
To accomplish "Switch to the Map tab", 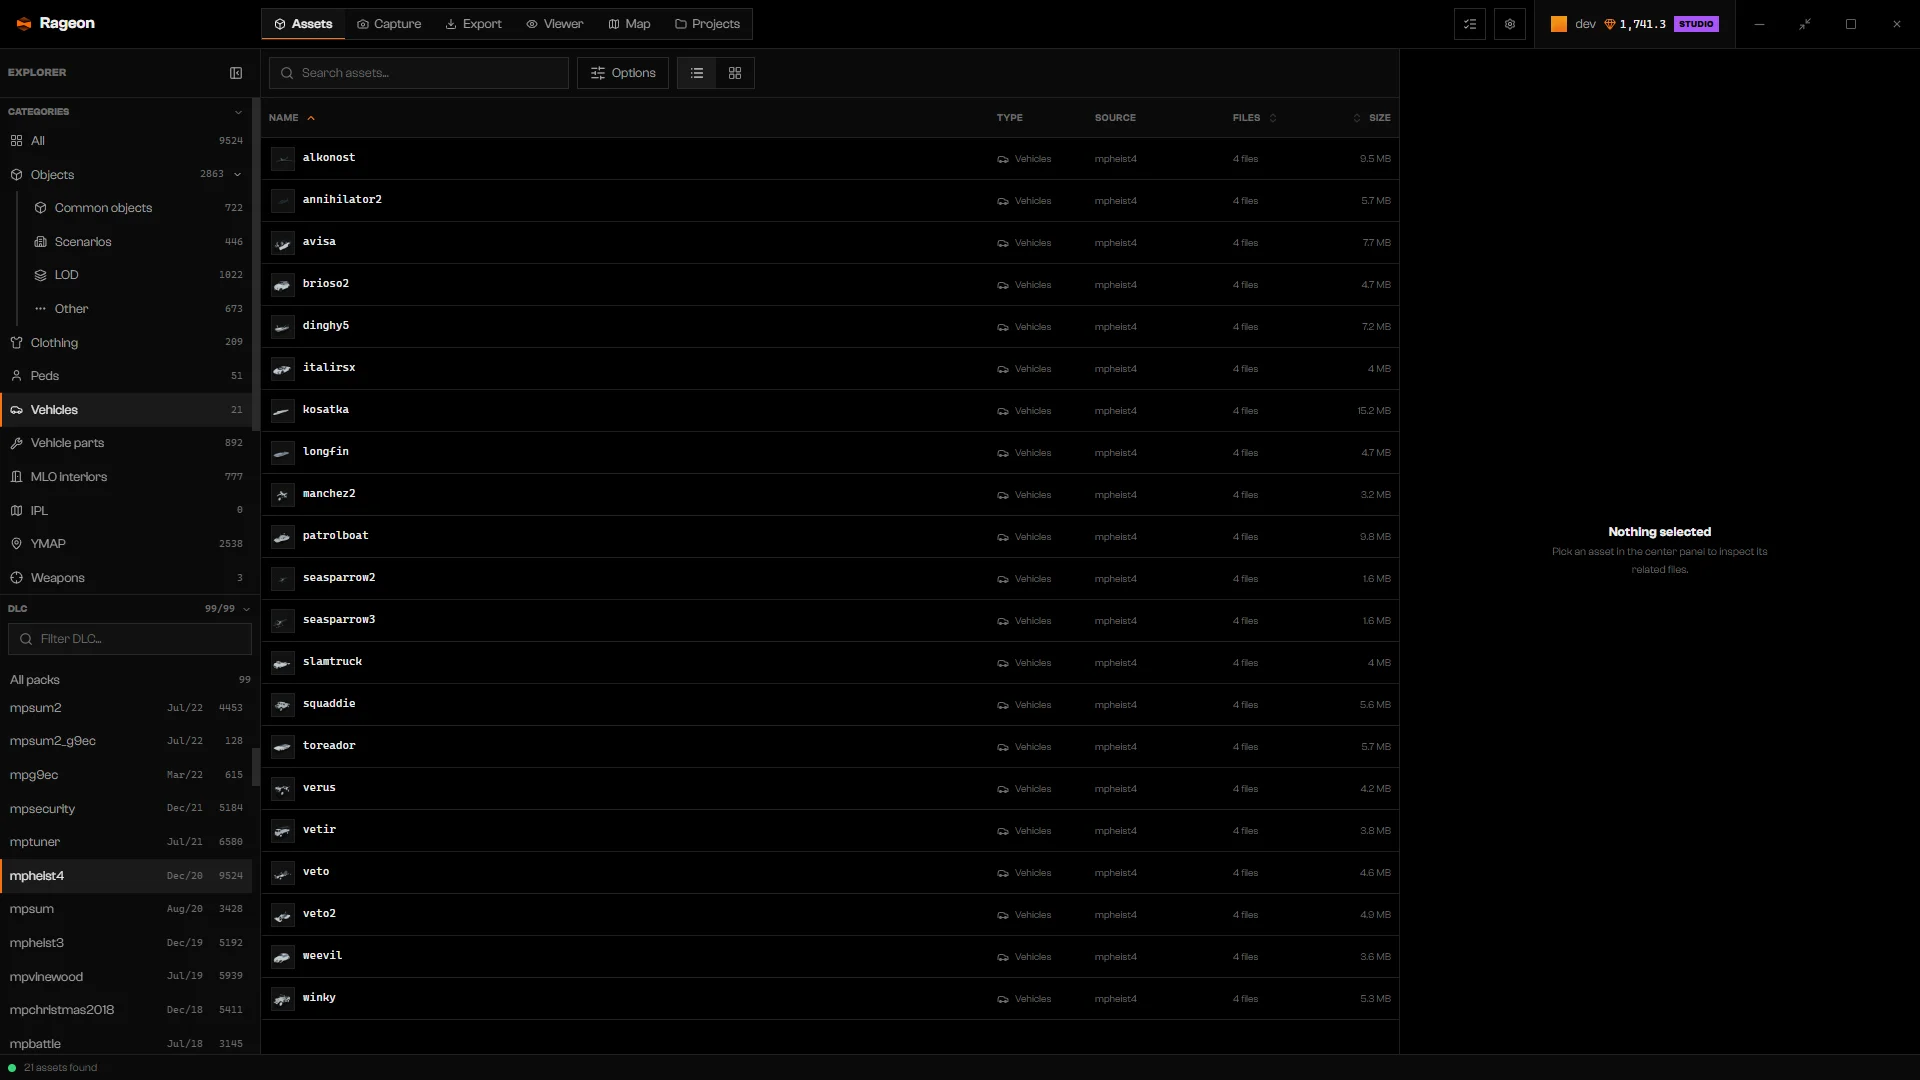I will [630, 24].
